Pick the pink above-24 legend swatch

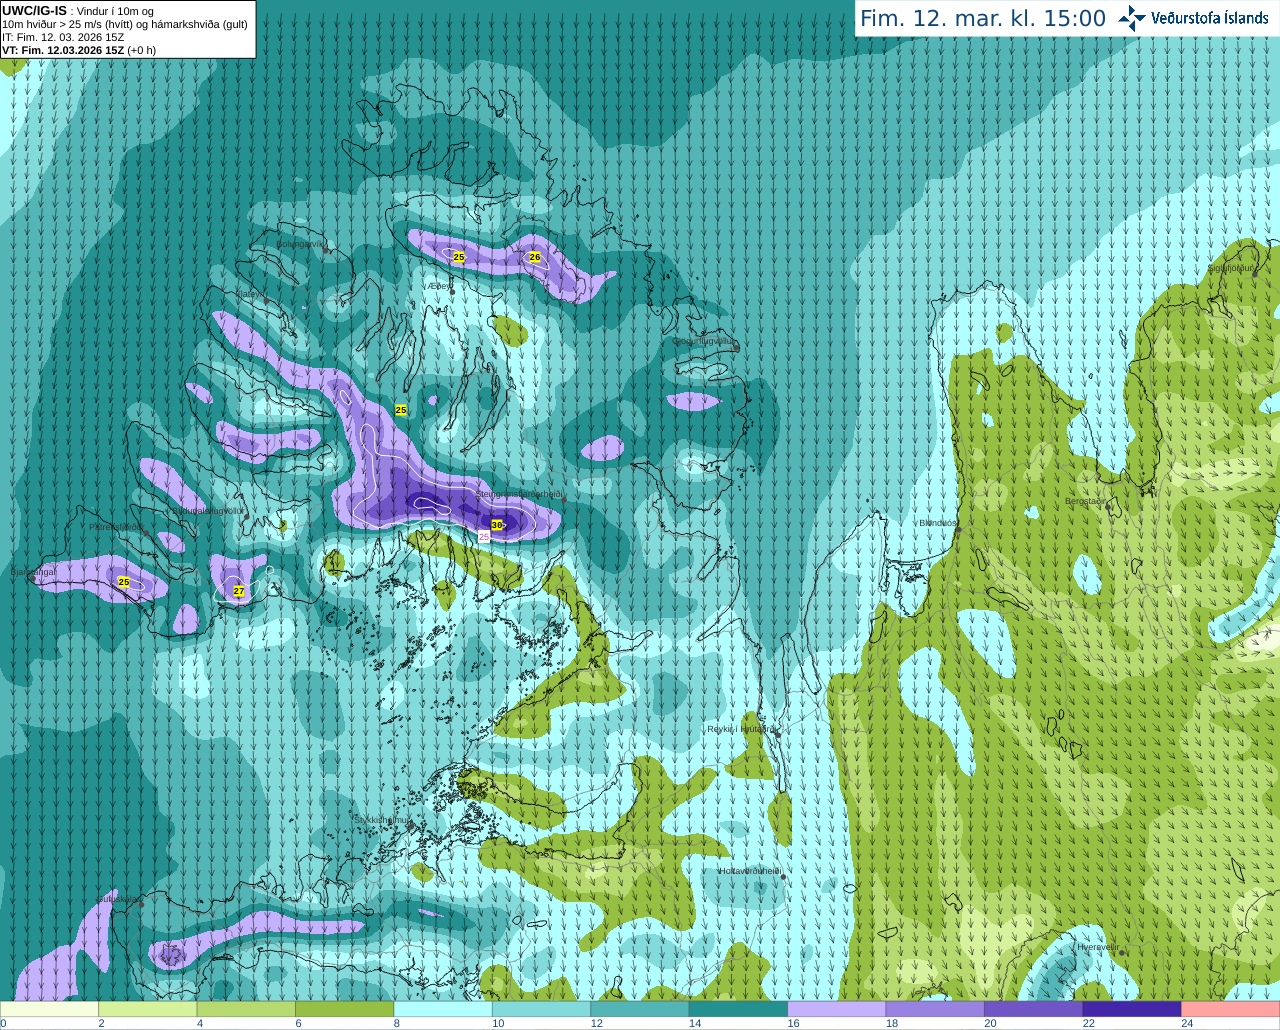point(1231,1009)
